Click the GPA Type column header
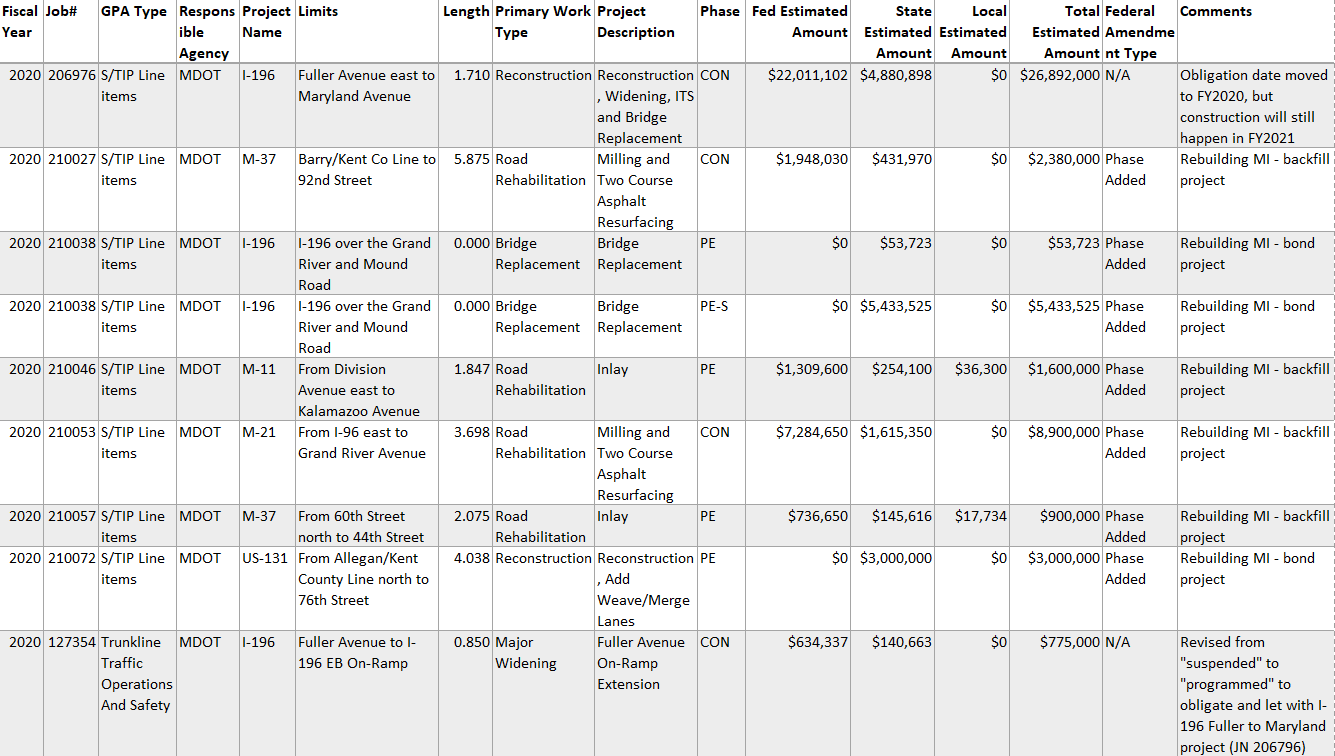1335x756 pixels. 137,32
